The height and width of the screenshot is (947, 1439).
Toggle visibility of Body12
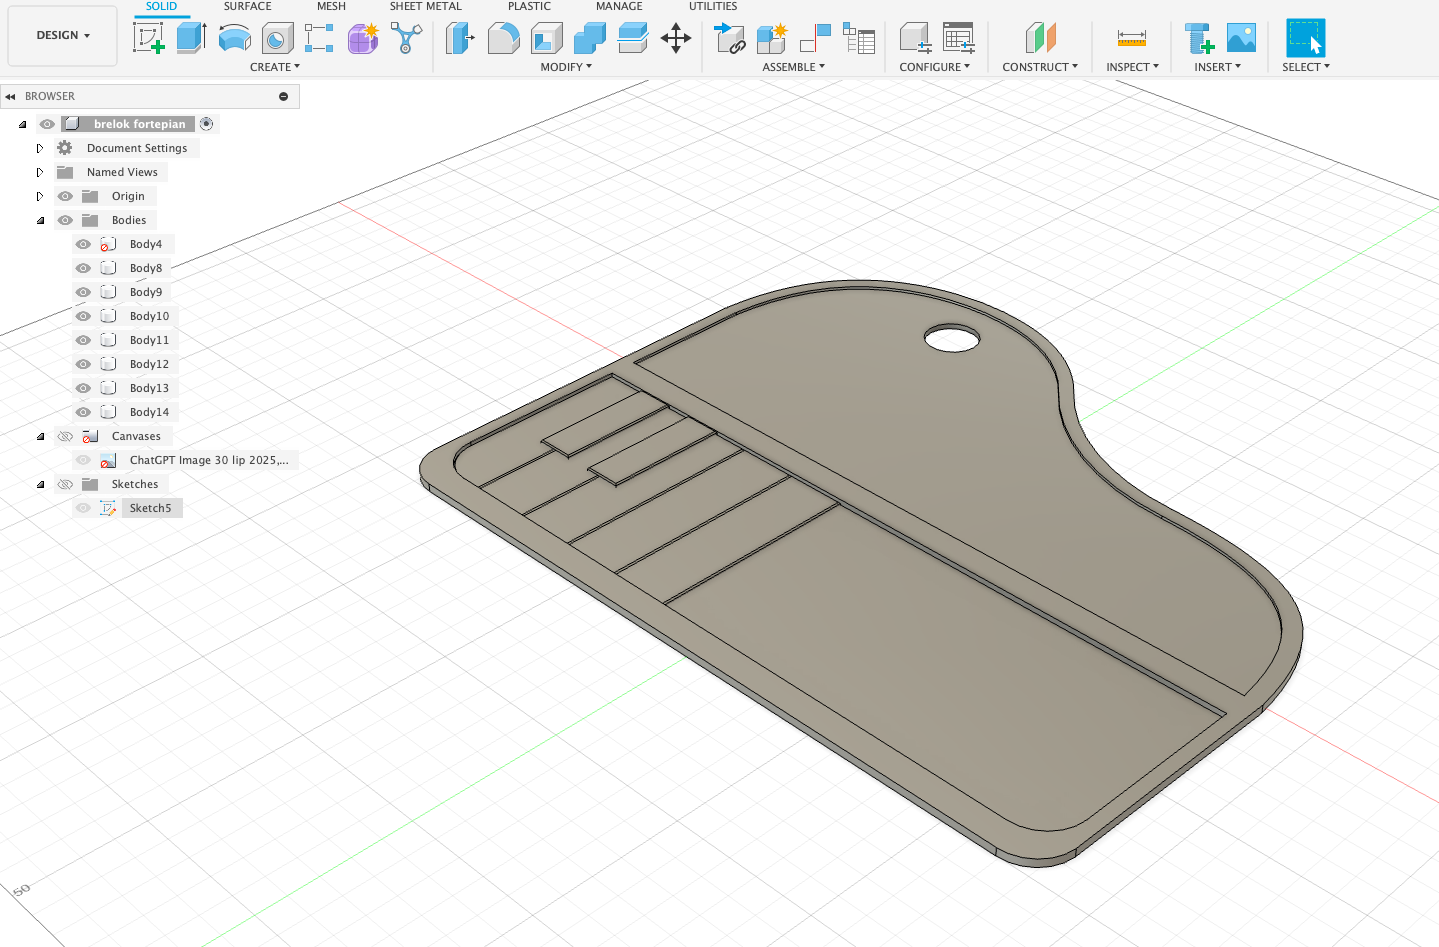(x=83, y=364)
